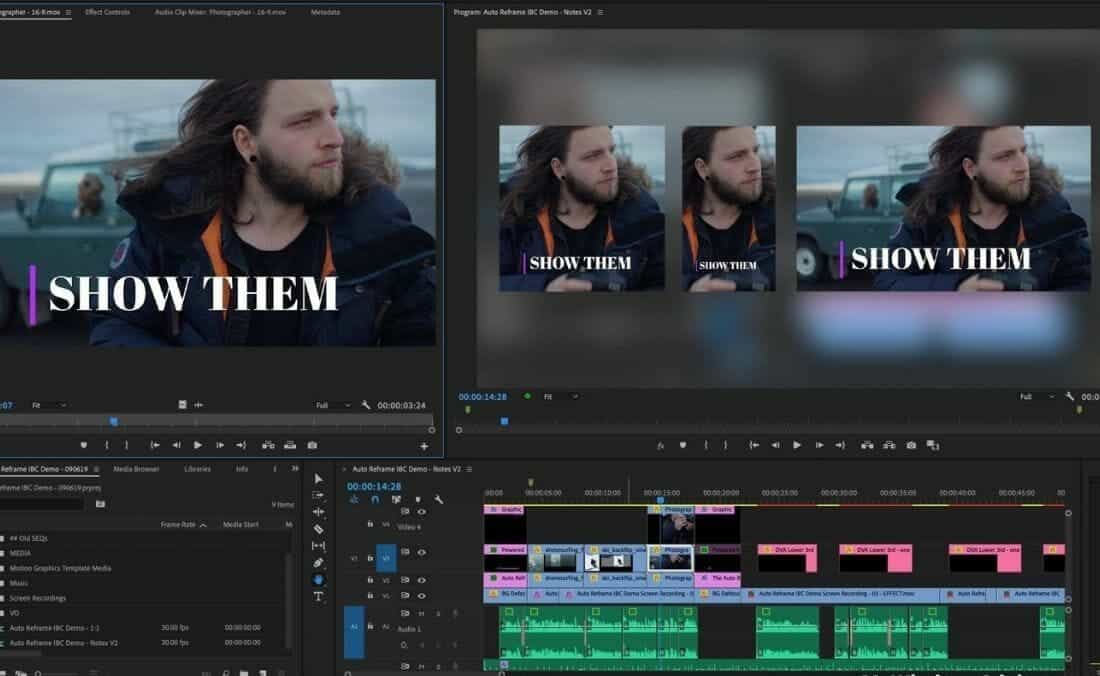The height and width of the screenshot is (676, 1100).
Task: Add marker in Program monitor
Action: [683, 445]
